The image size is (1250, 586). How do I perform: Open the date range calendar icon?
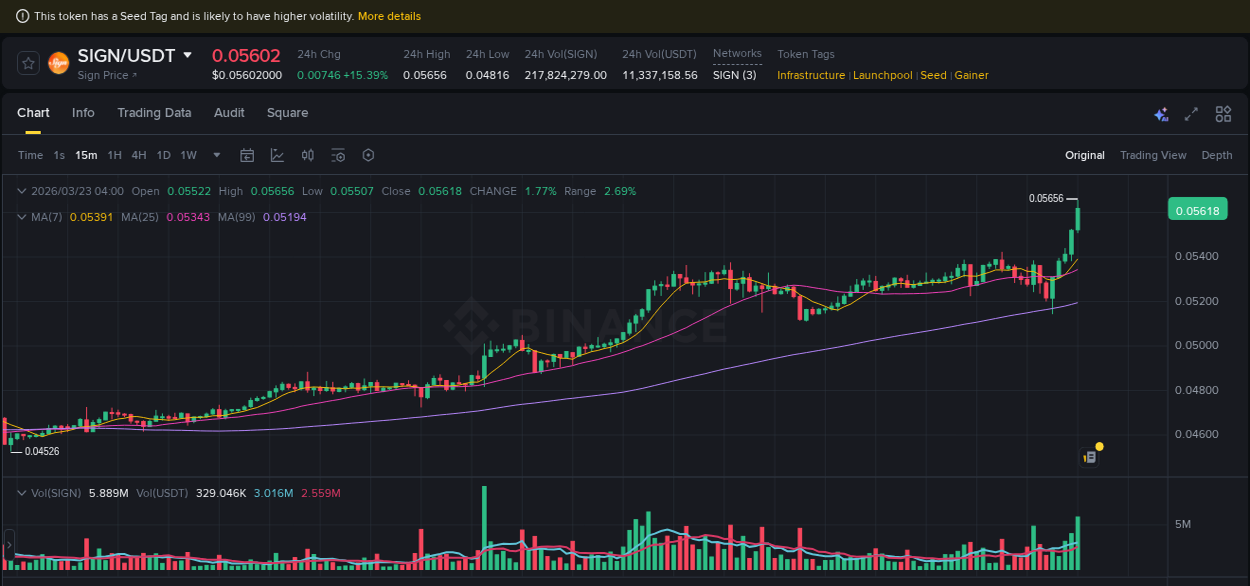point(247,155)
